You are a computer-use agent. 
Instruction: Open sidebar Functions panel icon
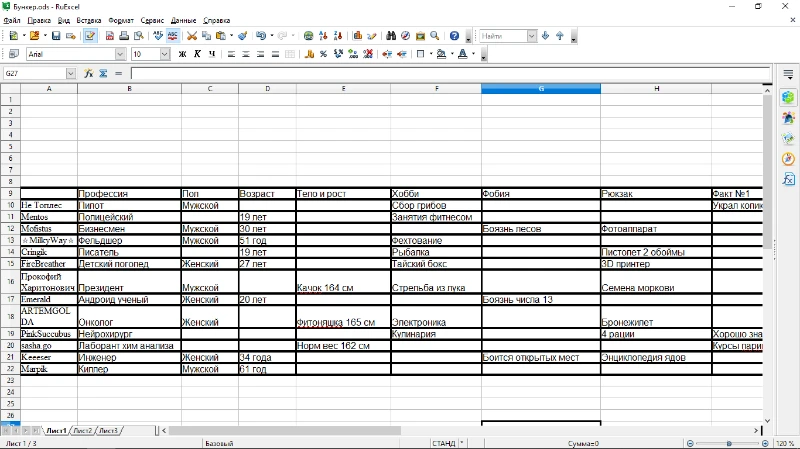click(788, 179)
